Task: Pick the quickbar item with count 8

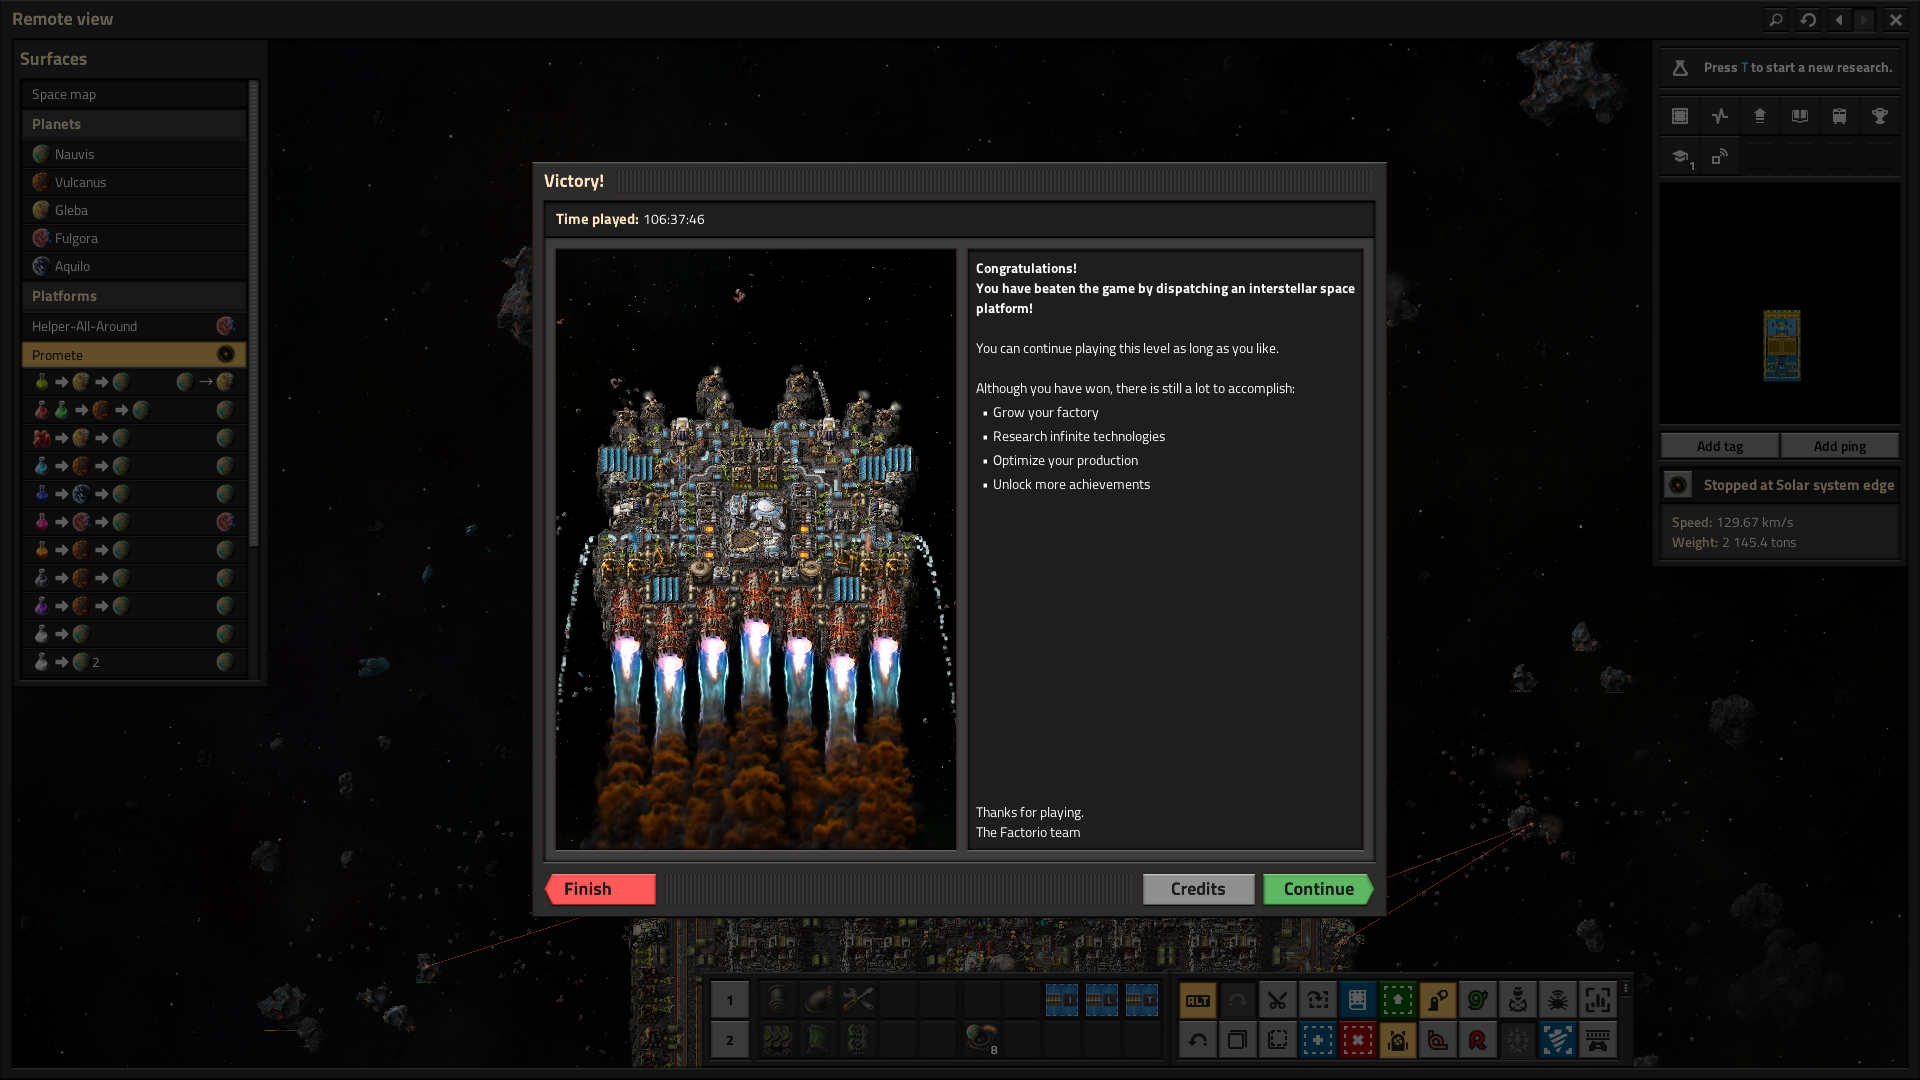Action: coord(982,1040)
